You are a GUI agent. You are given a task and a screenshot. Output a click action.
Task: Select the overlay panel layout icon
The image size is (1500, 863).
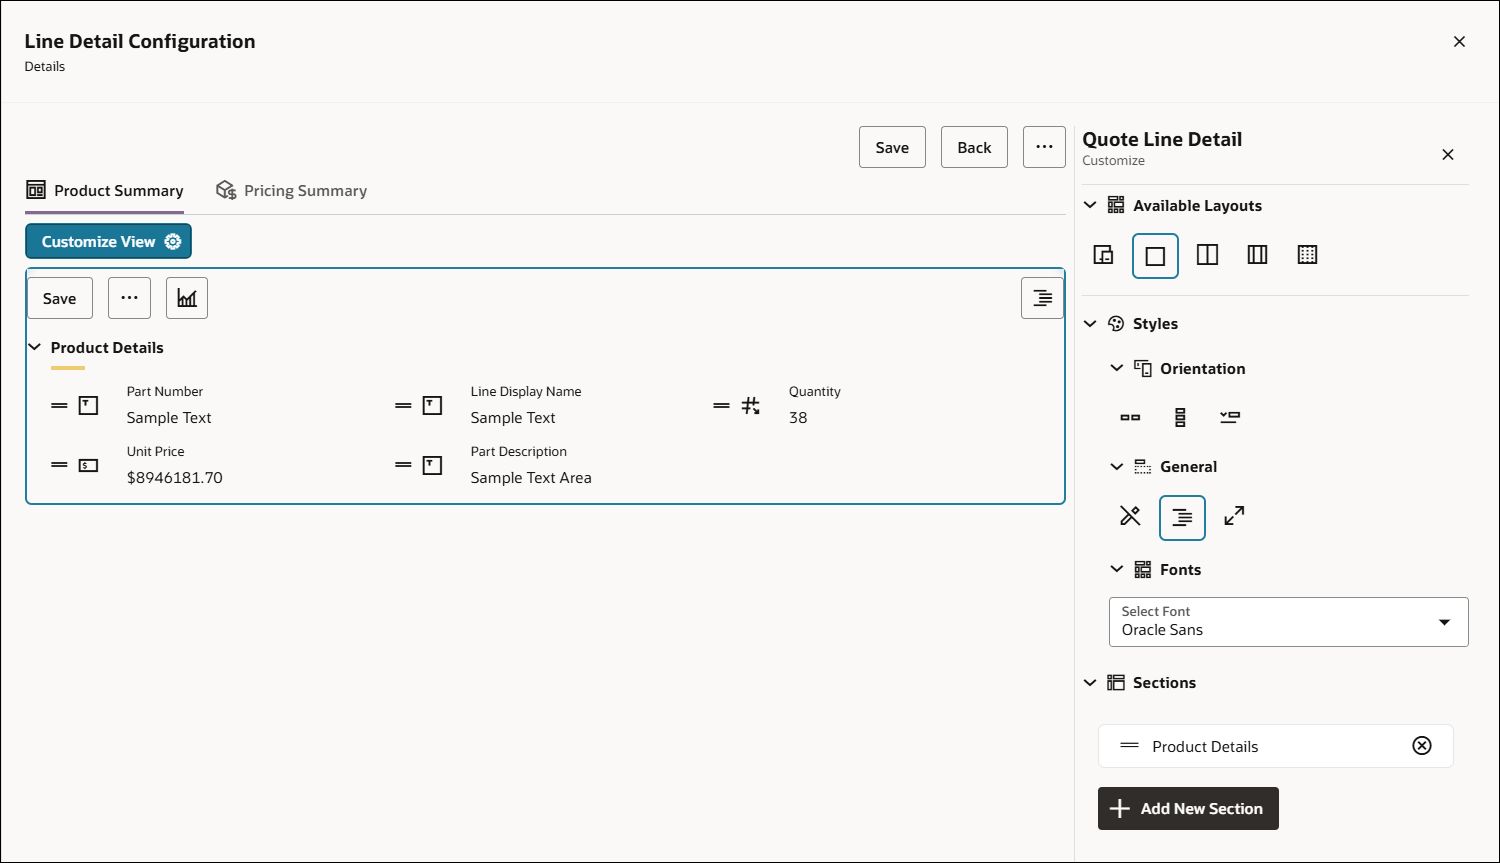pos(1103,254)
